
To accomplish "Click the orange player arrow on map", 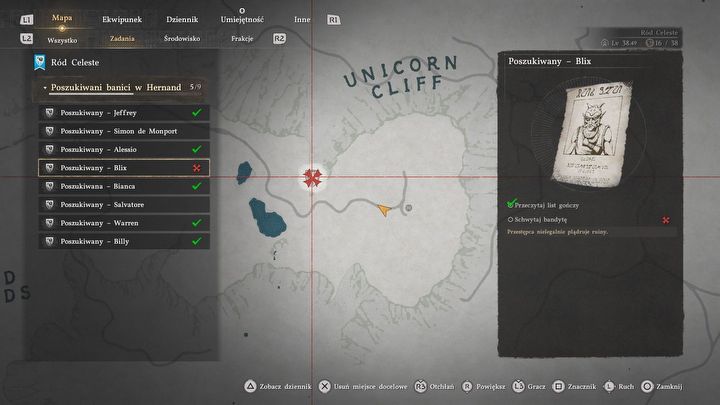I will (384, 210).
